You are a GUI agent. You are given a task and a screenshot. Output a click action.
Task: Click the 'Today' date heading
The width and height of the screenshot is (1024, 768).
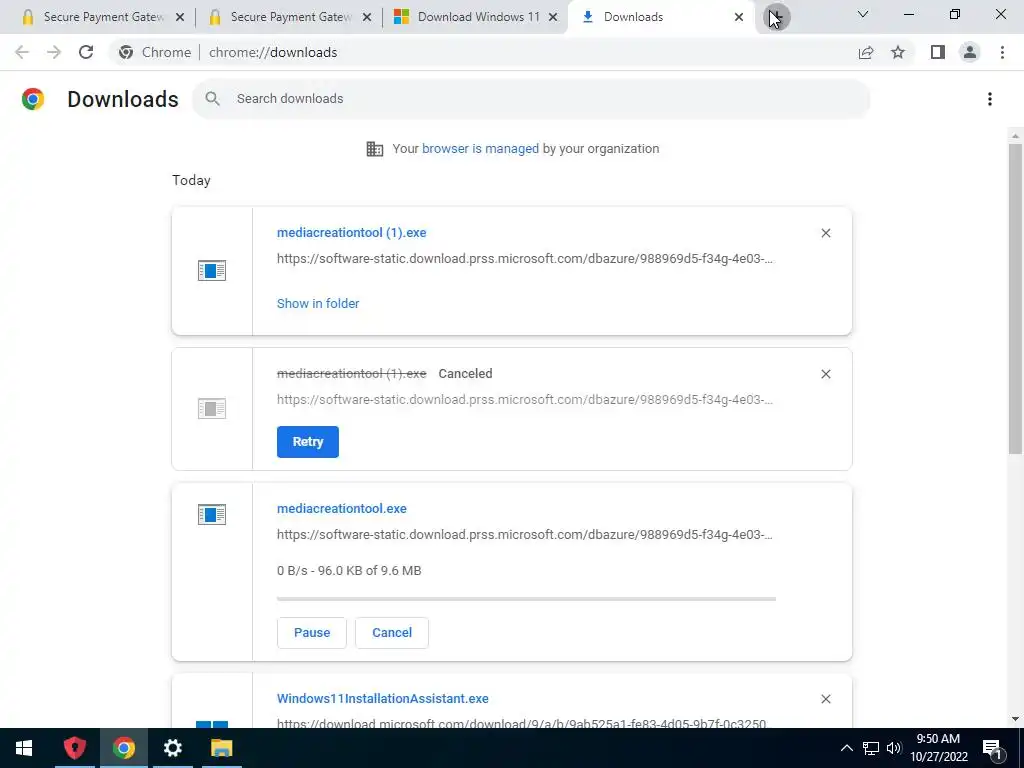[191, 180]
